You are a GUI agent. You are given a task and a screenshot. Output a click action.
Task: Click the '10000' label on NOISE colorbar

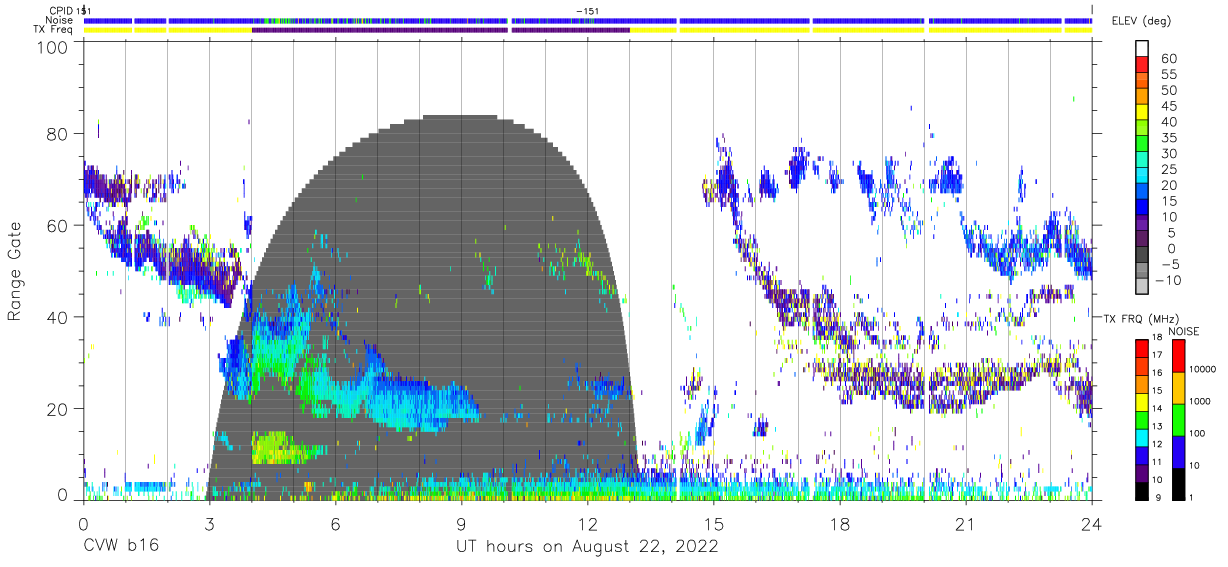(x=1203, y=370)
